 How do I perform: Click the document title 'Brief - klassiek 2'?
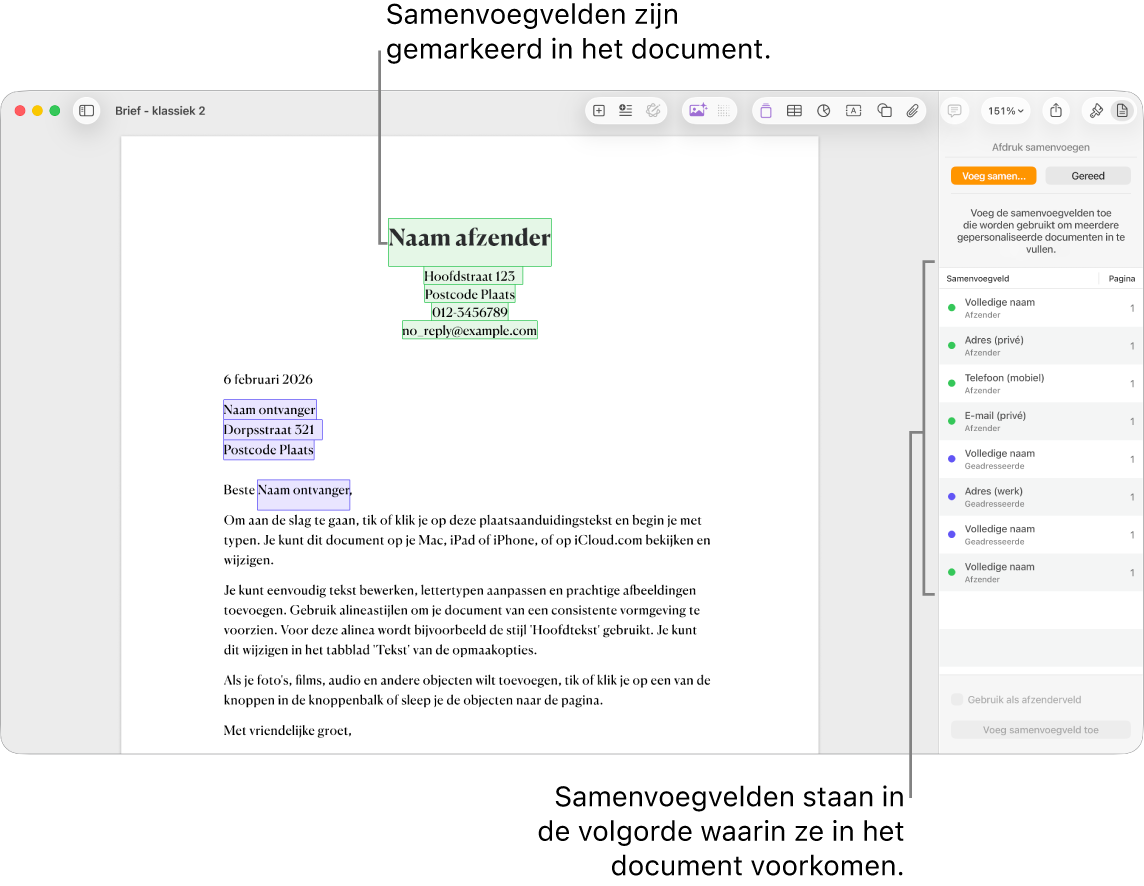[160, 111]
